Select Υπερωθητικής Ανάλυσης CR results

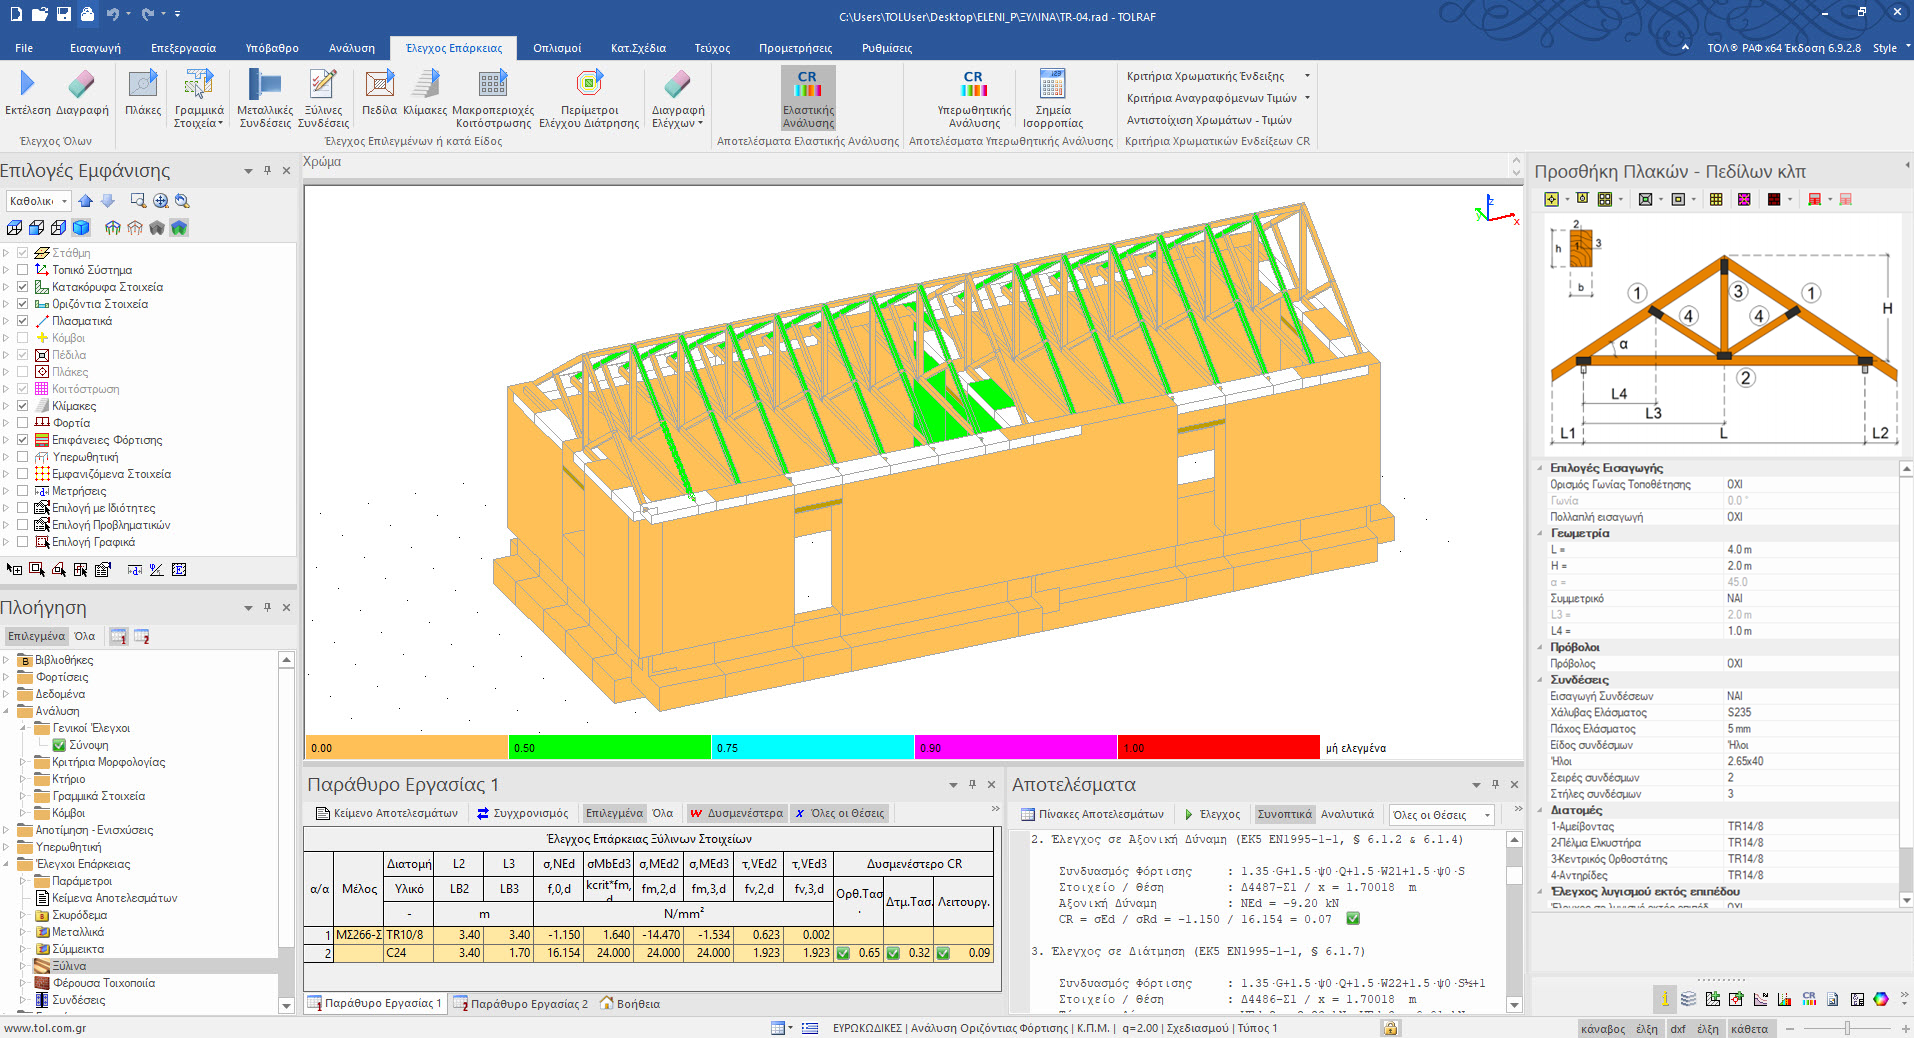point(974,98)
